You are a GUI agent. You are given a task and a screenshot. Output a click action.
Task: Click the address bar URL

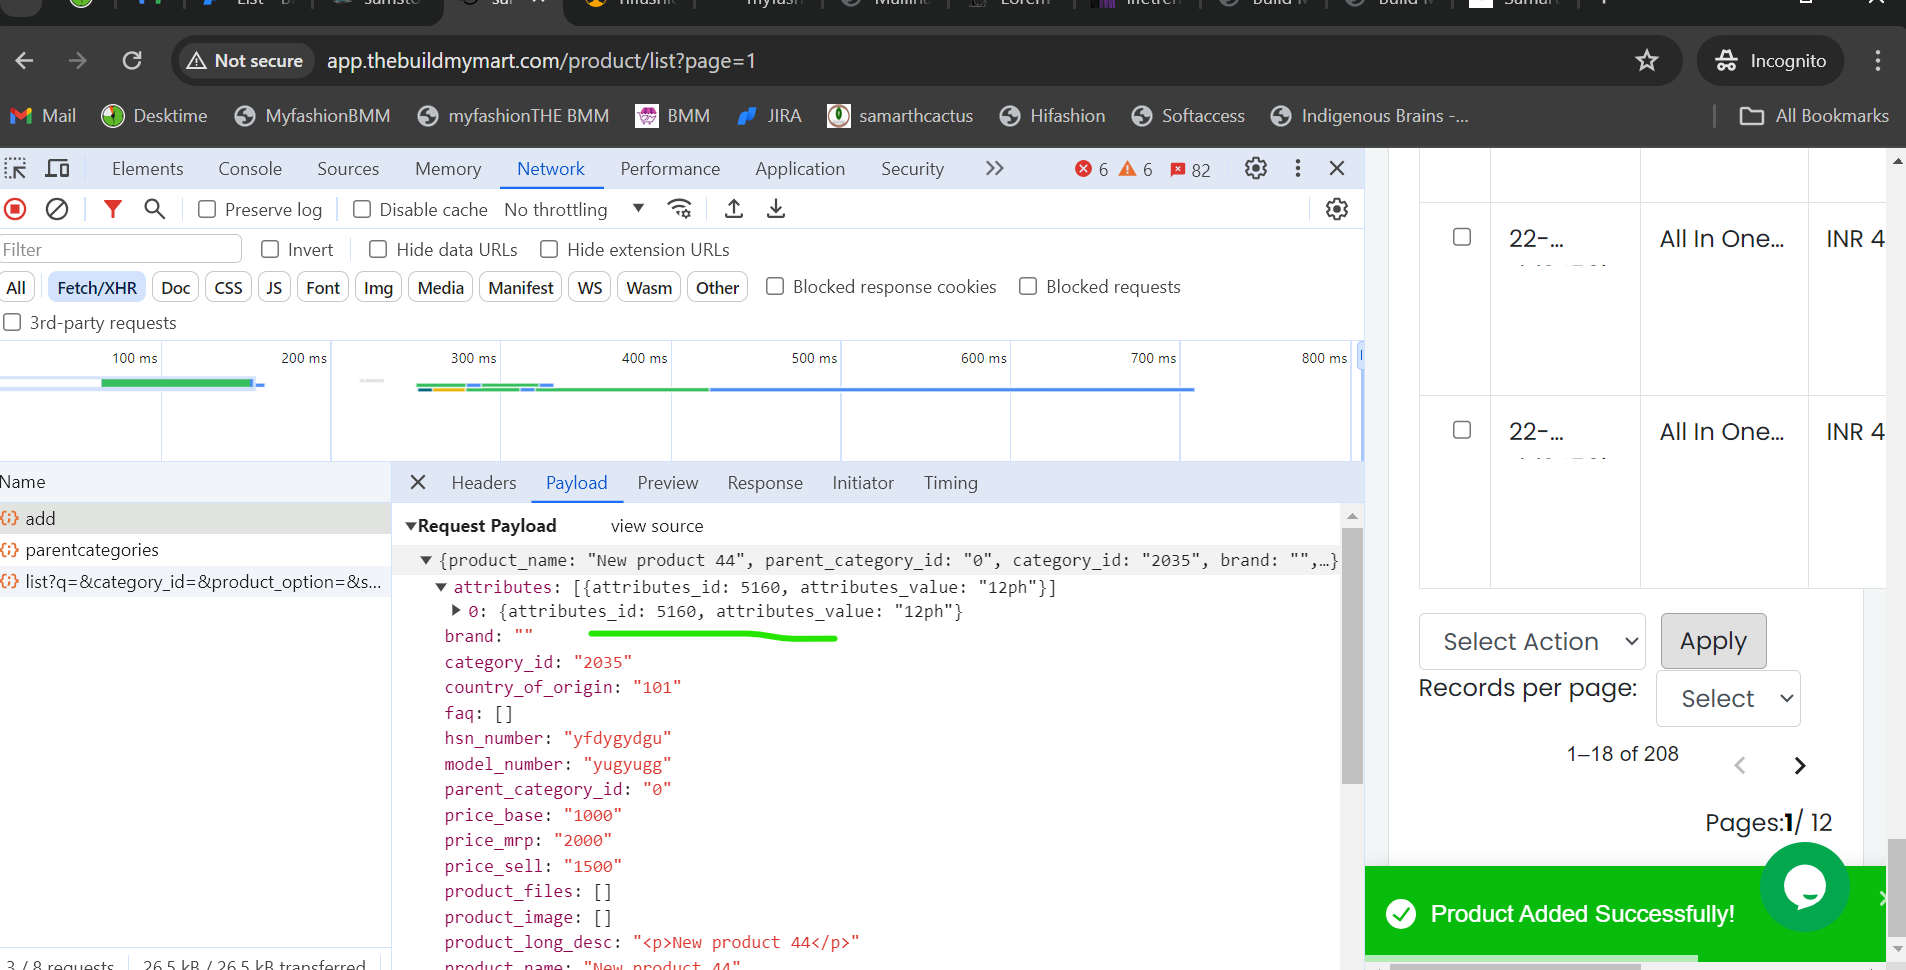(541, 61)
